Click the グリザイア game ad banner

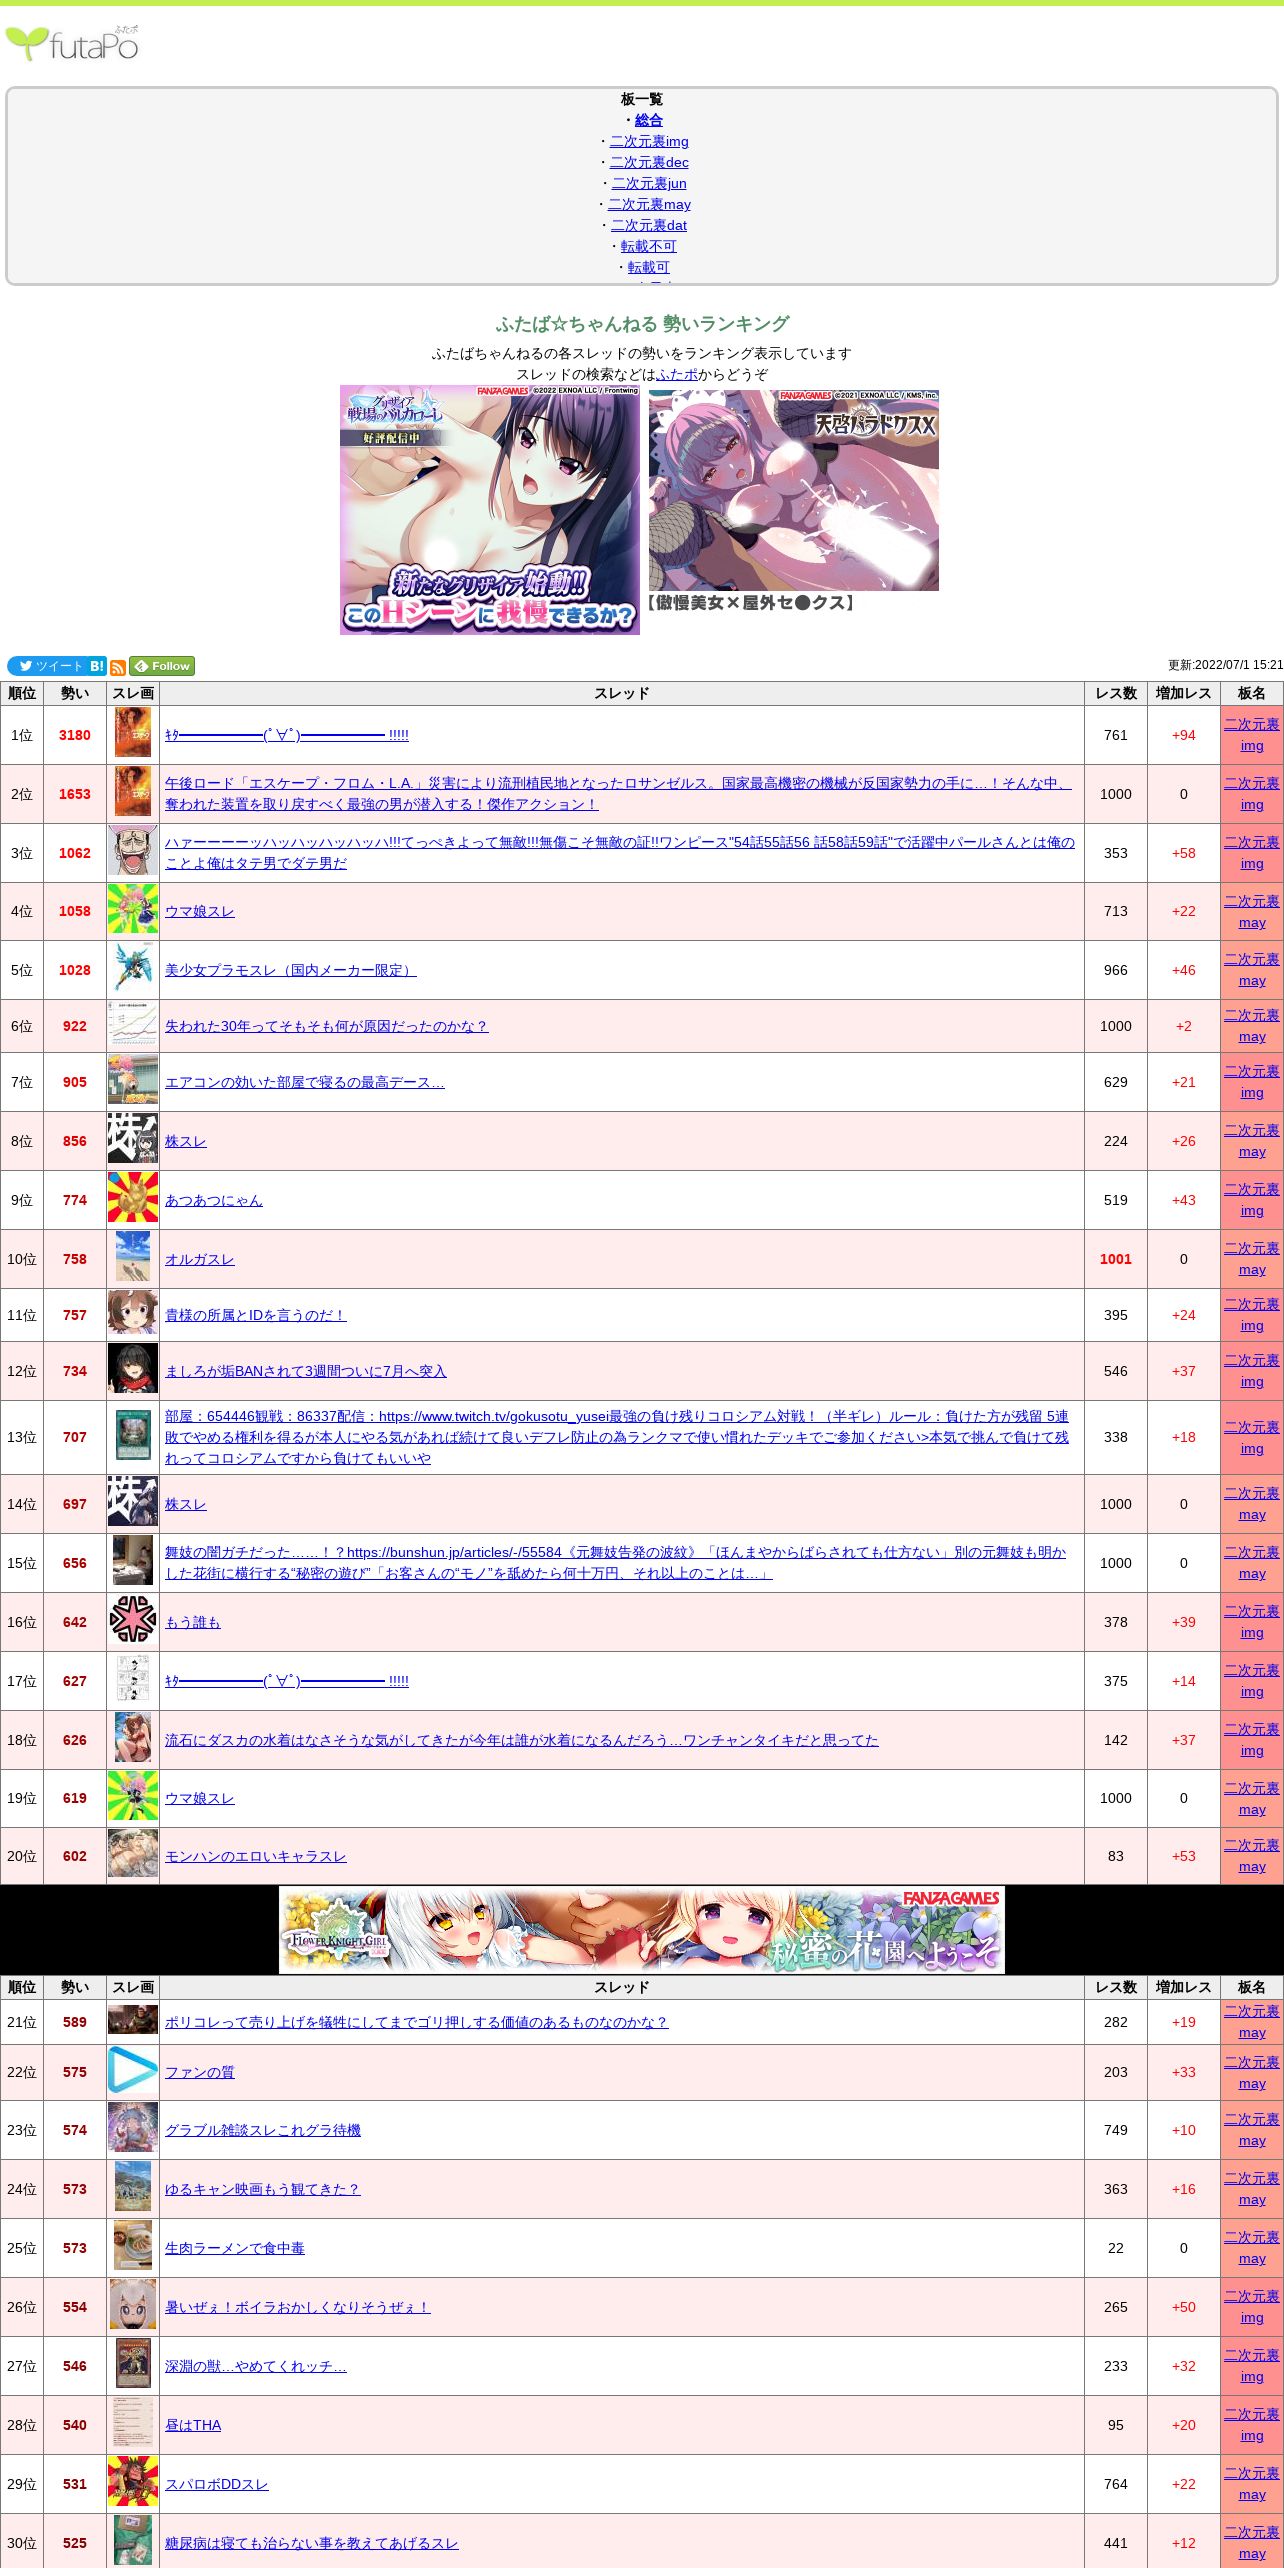(490, 510)
